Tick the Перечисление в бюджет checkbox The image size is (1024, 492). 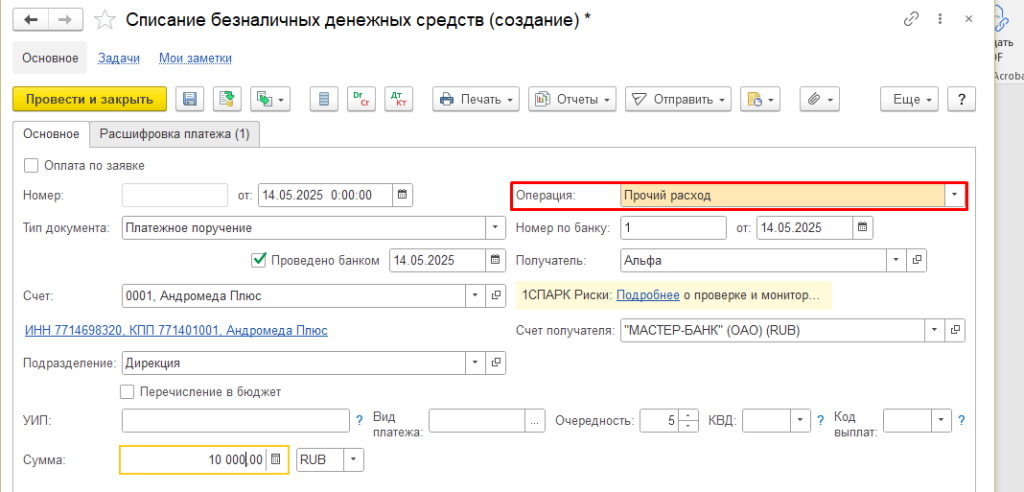pyautogui.click(x=127, y=391)
